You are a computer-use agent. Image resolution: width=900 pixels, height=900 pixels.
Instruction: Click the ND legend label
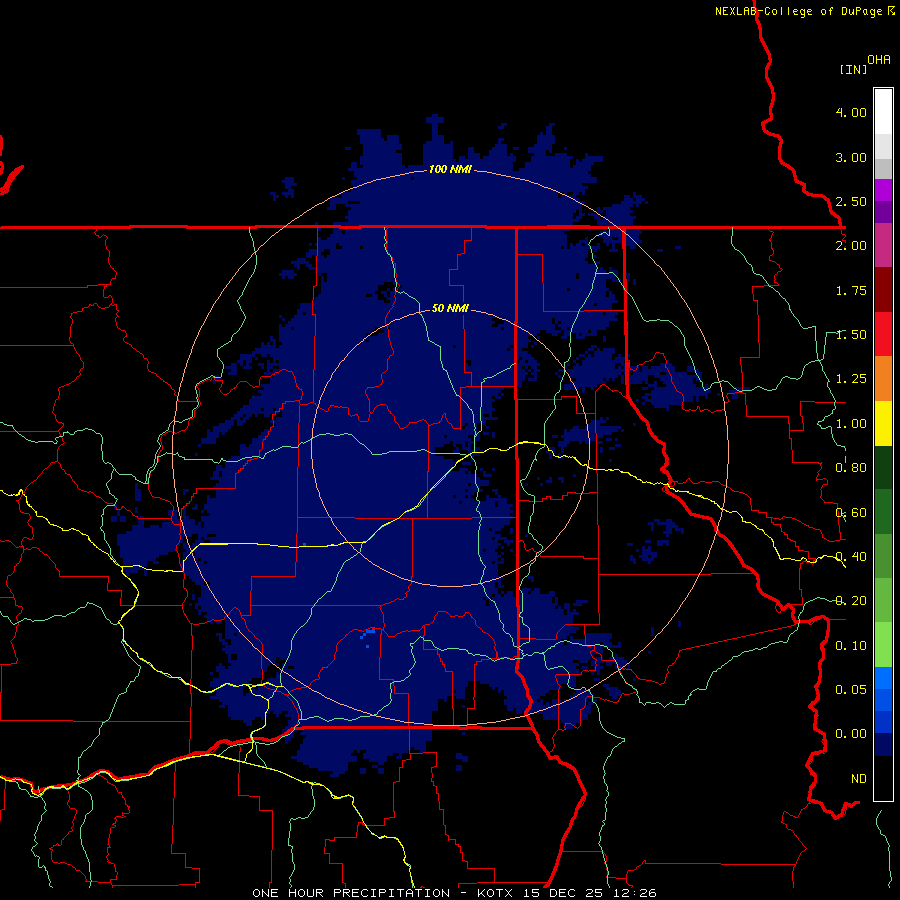tap(859, 779)
